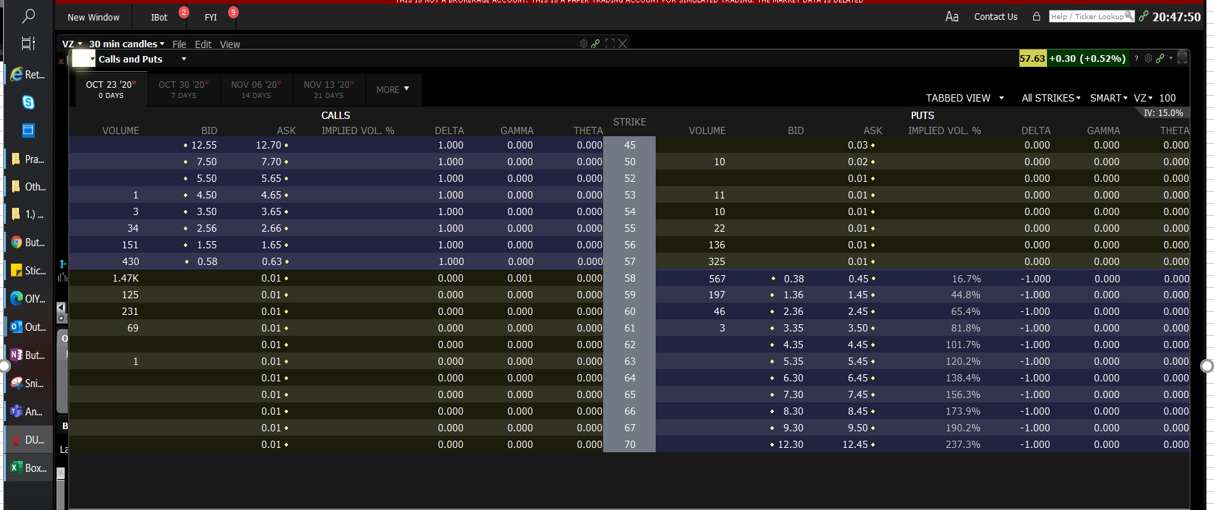Click the green chain link icon in chart header
1214x510 pixels.
click(x=595, y=44)
